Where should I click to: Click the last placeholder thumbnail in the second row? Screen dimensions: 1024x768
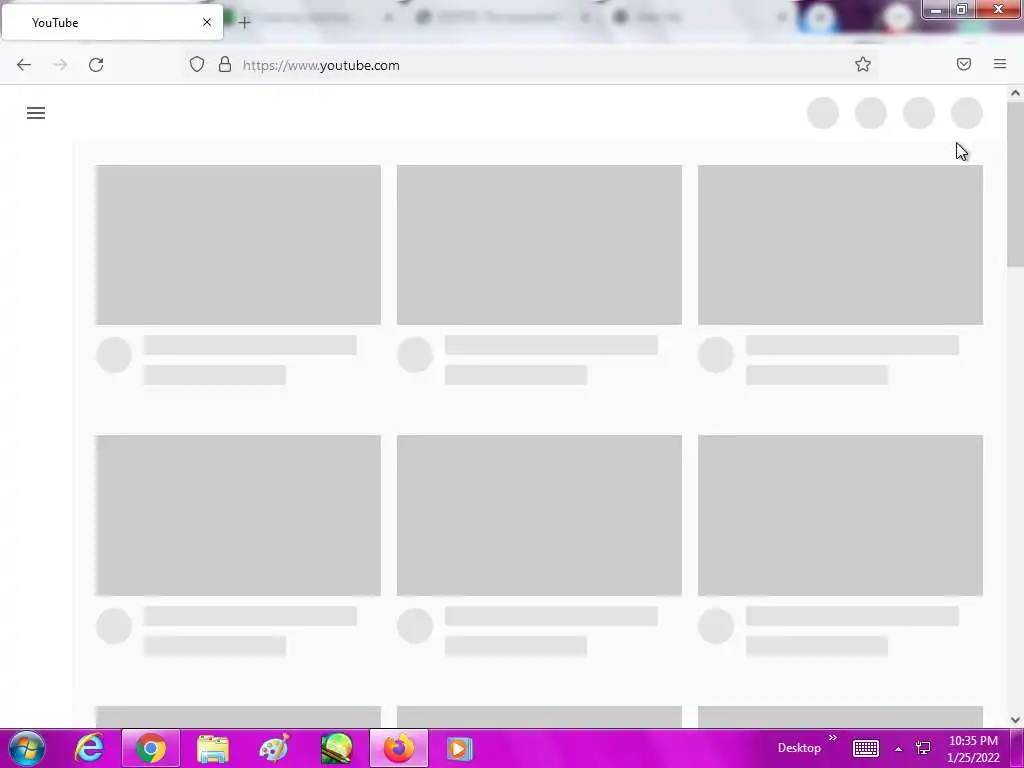[x=840, y=515]
